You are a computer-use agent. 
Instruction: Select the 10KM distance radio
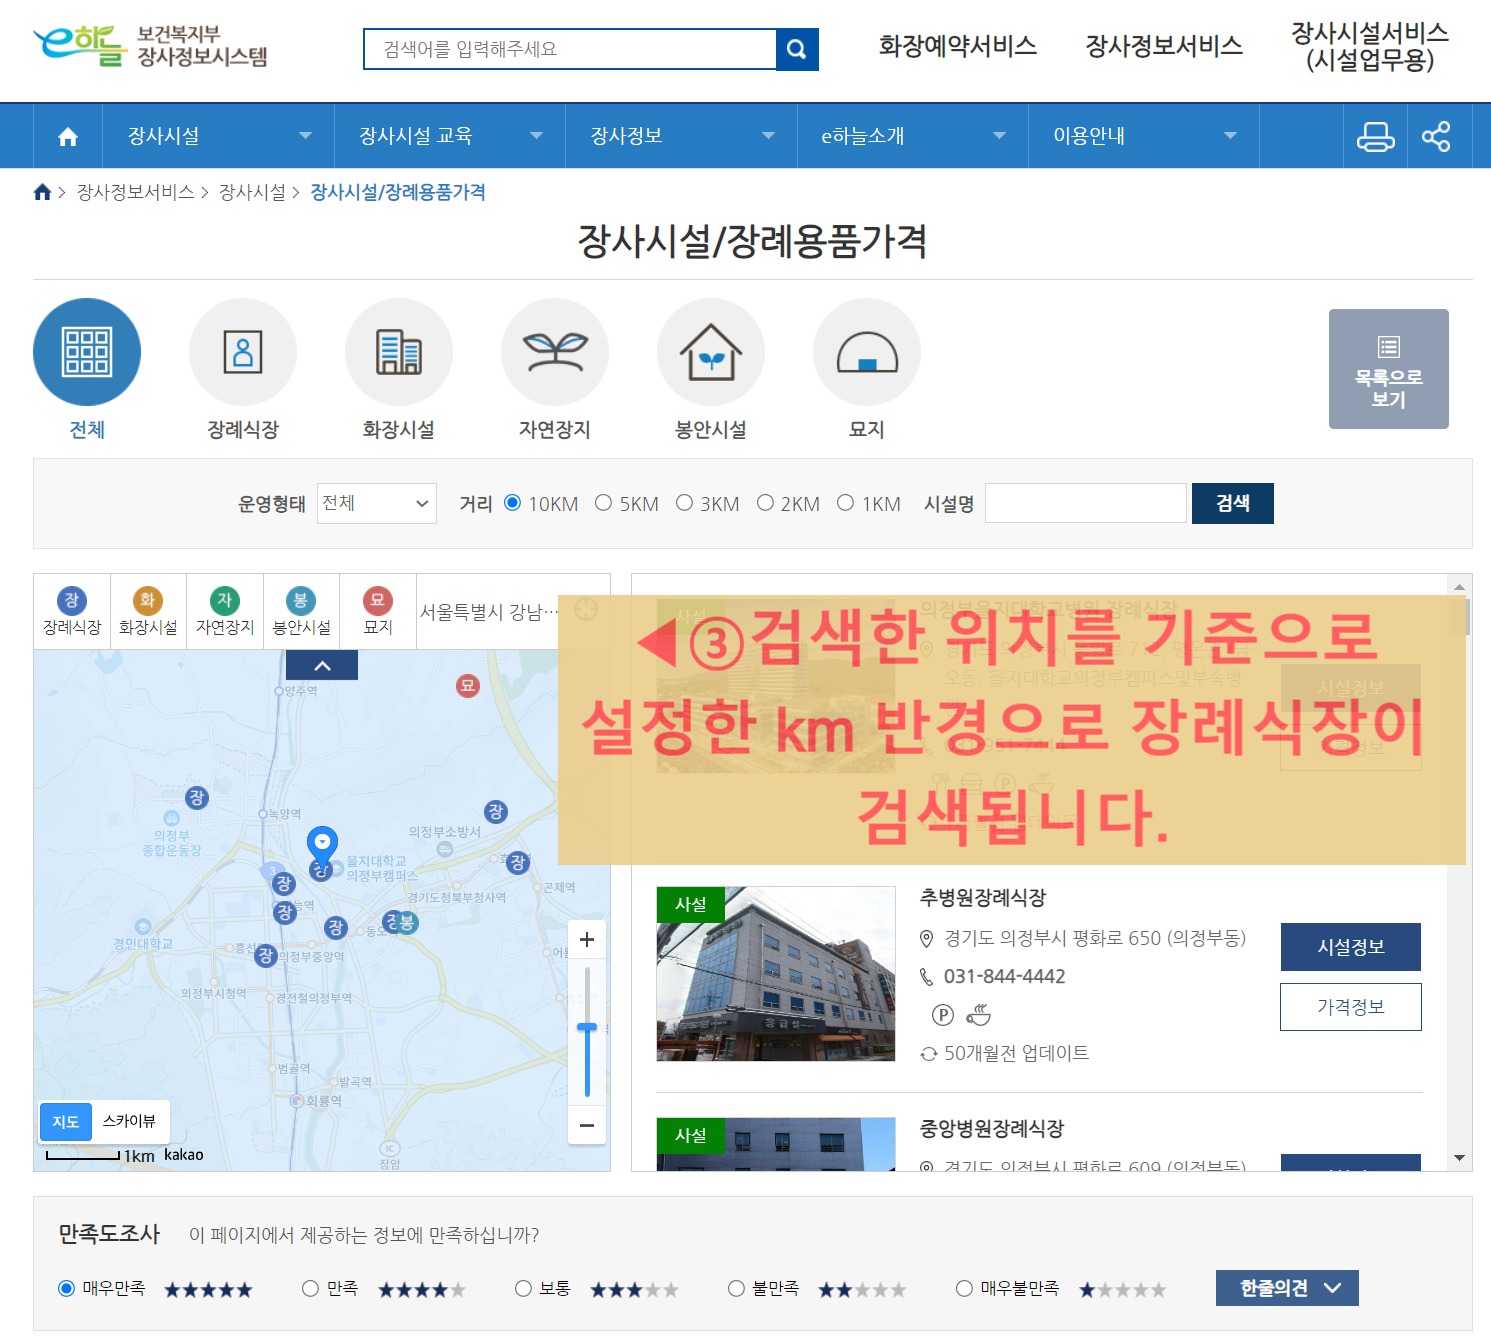point(512,503)
